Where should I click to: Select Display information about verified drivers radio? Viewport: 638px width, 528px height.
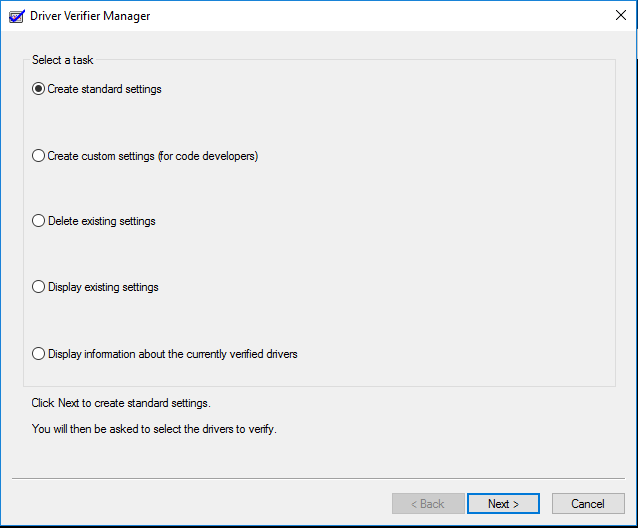pyautogui.click(x=38, y=353)
